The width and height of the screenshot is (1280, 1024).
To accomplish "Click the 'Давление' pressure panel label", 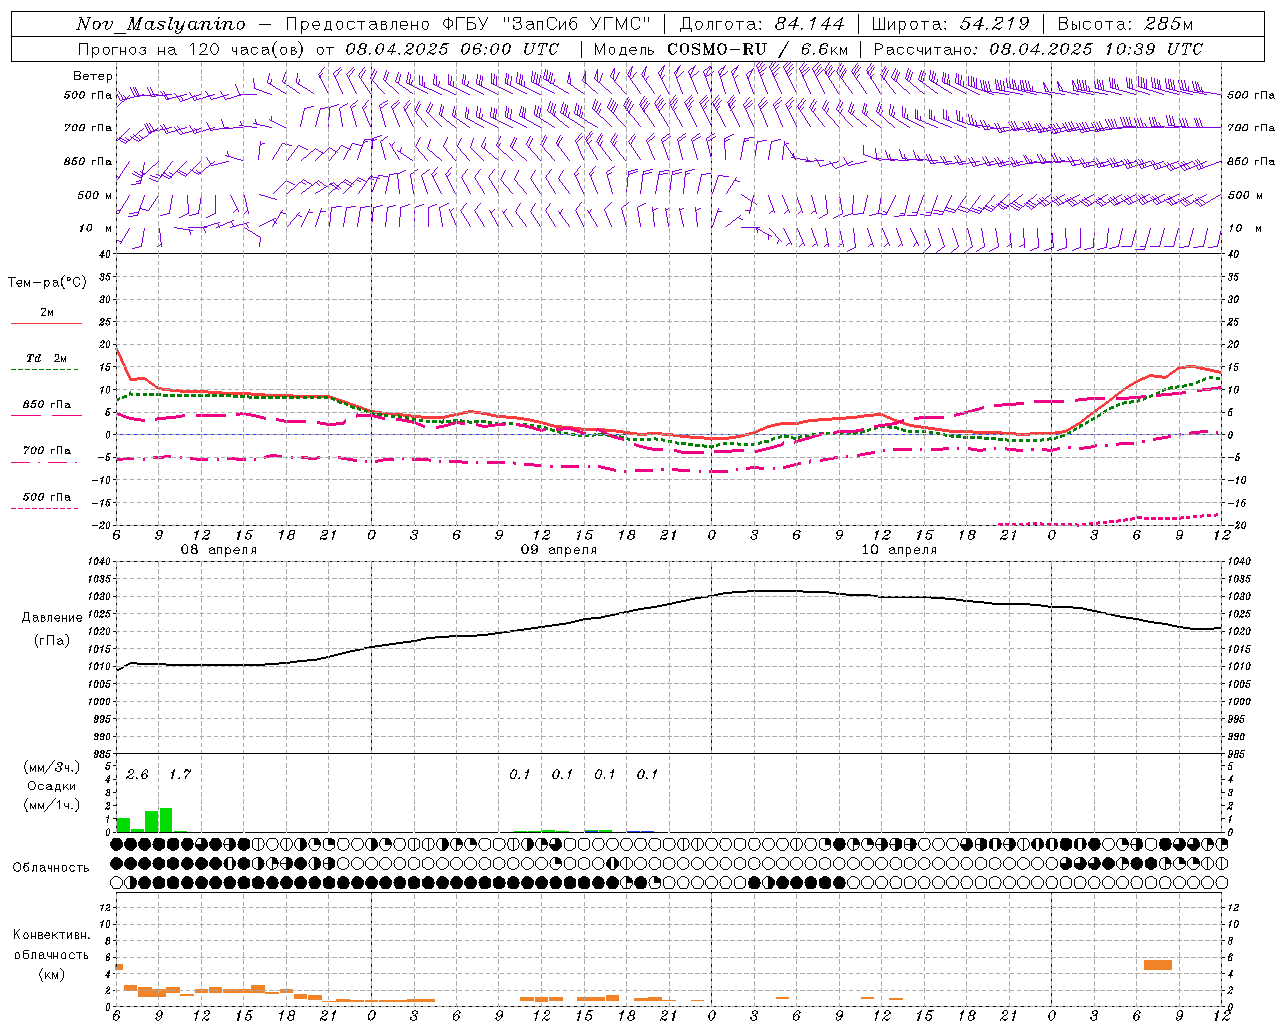I will pos(52,618).
